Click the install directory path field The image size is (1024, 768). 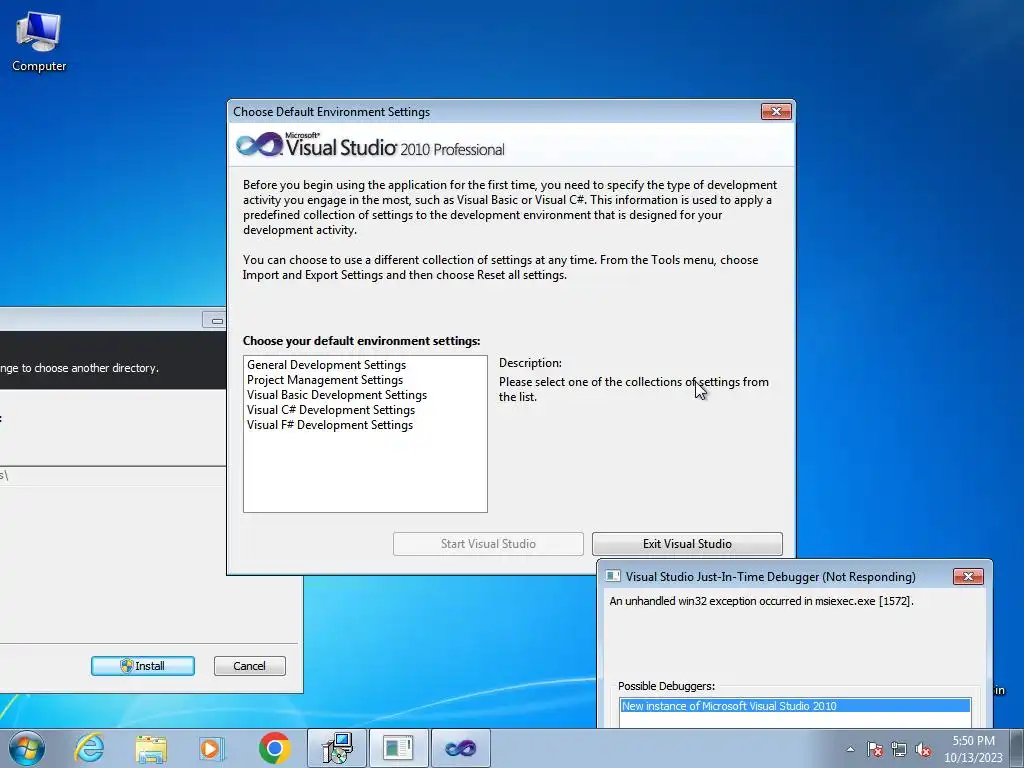tap(112, 475)
